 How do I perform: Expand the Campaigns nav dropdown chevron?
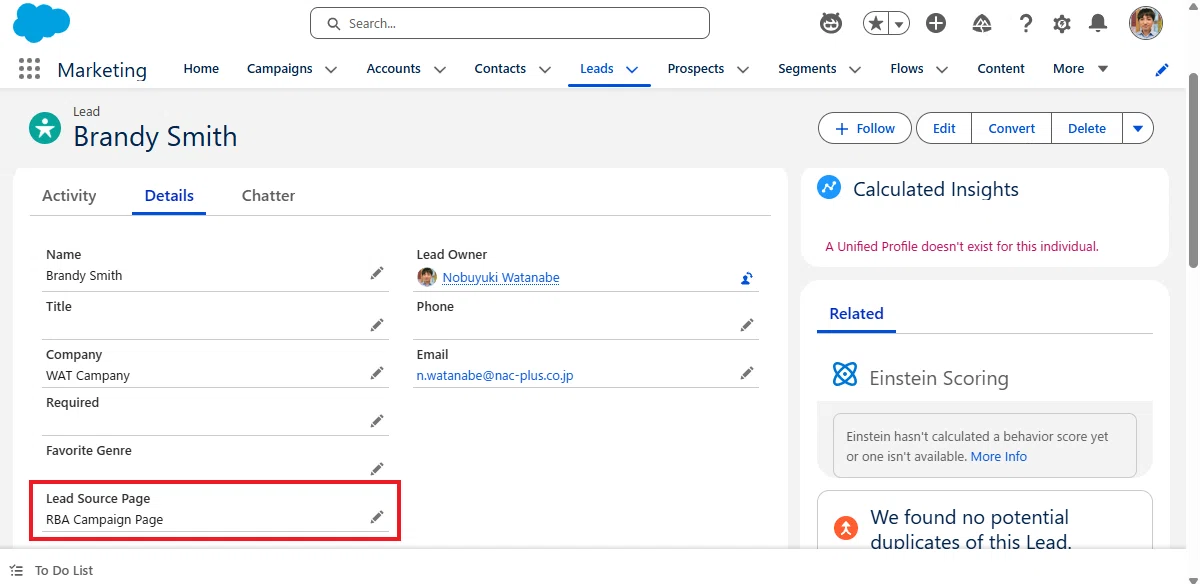pyautogui.click(x=331, y=69)
